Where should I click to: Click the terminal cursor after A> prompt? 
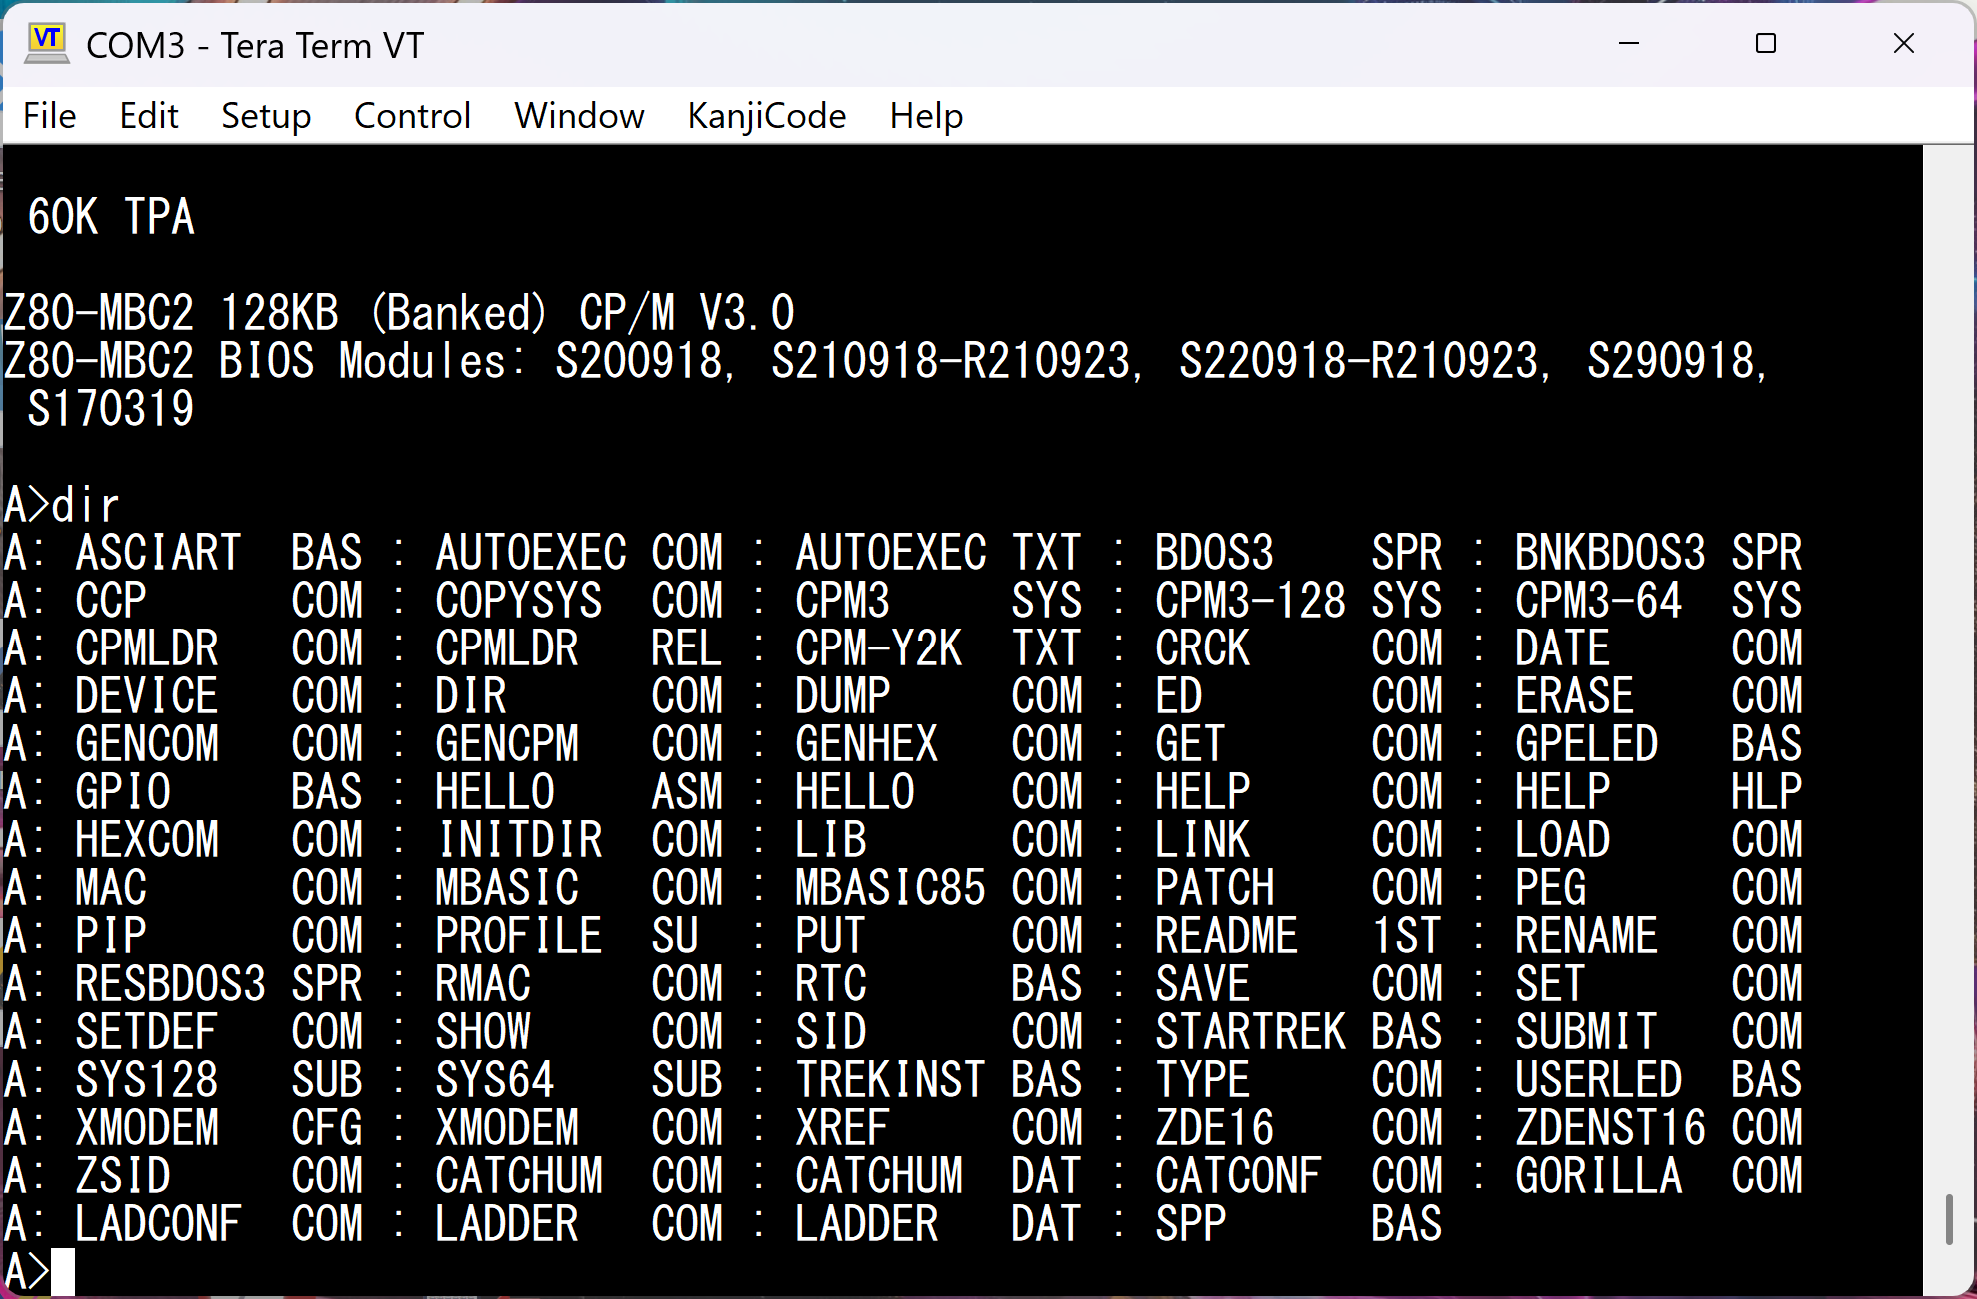[63, 1272]
